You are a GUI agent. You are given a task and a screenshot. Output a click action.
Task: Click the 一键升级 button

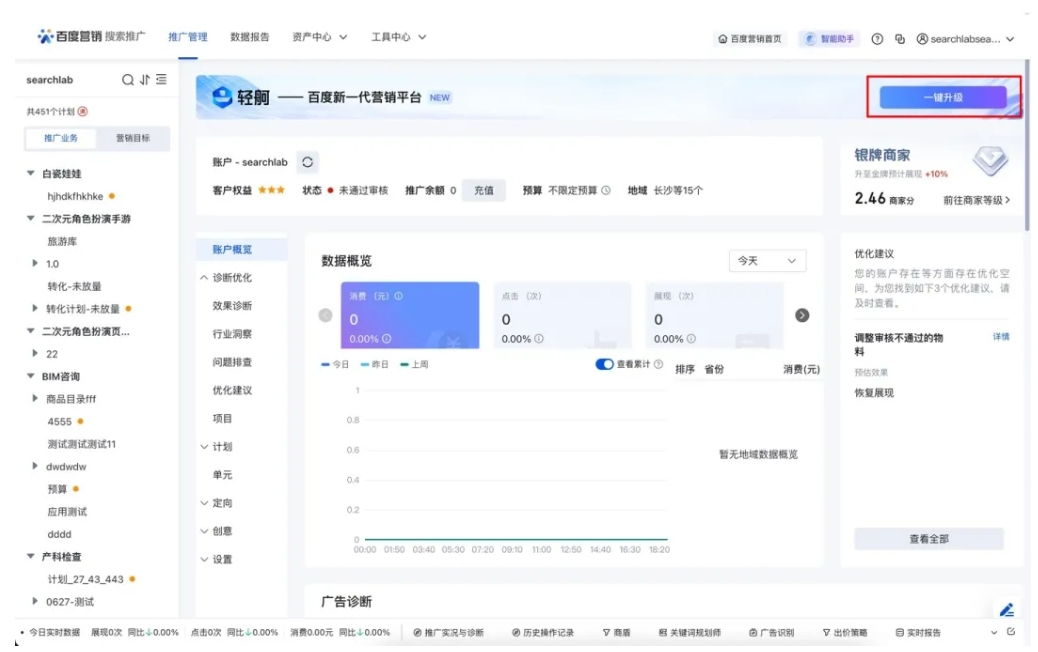(943, 97)
